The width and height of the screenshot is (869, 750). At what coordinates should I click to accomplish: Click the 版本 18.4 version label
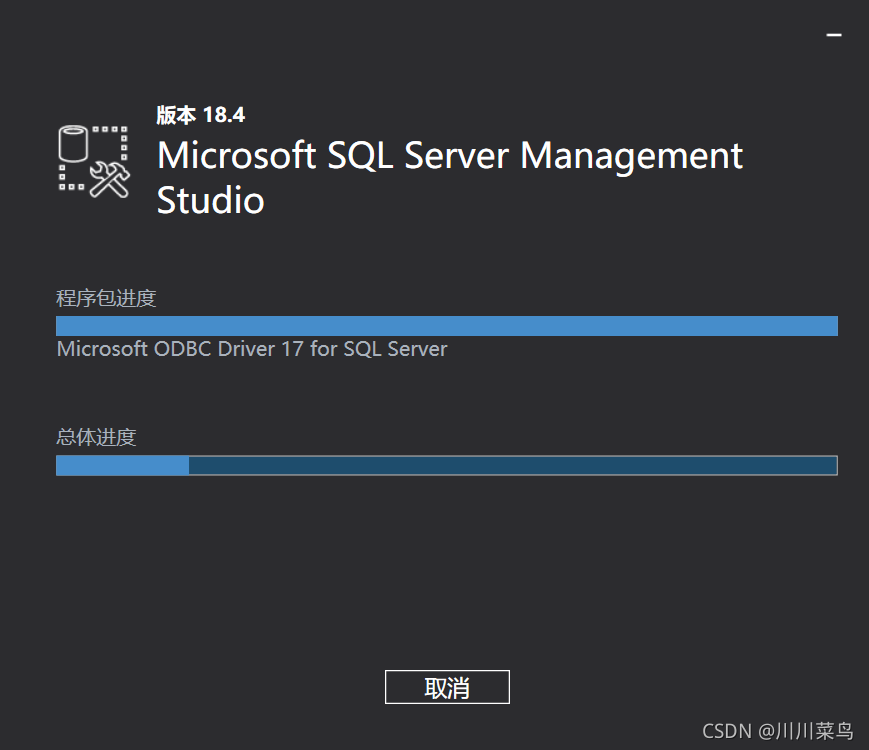pyautogui.click(x=201, y=115)
